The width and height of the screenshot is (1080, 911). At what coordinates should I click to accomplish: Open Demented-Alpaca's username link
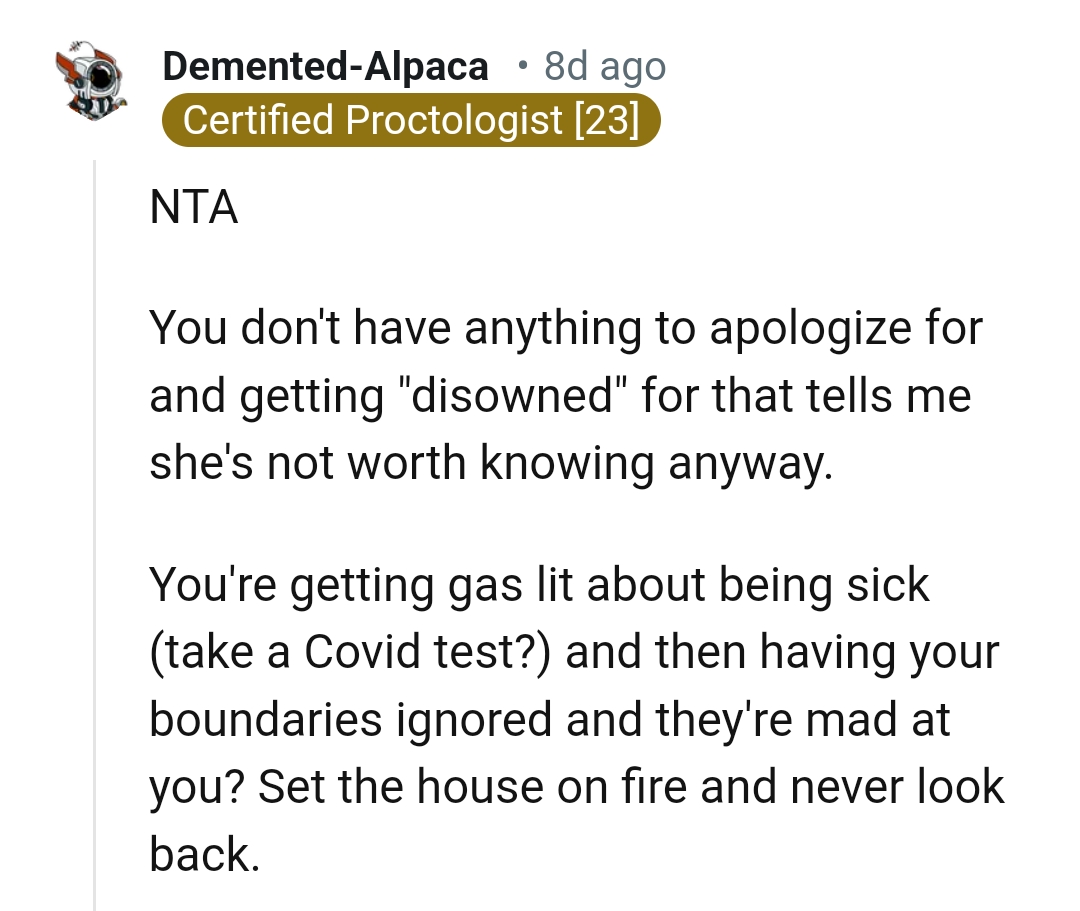pos(325,66)
